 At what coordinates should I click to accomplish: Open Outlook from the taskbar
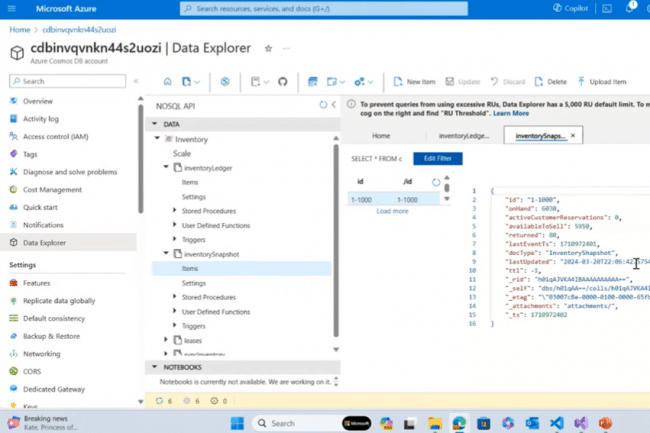point(532,423)
